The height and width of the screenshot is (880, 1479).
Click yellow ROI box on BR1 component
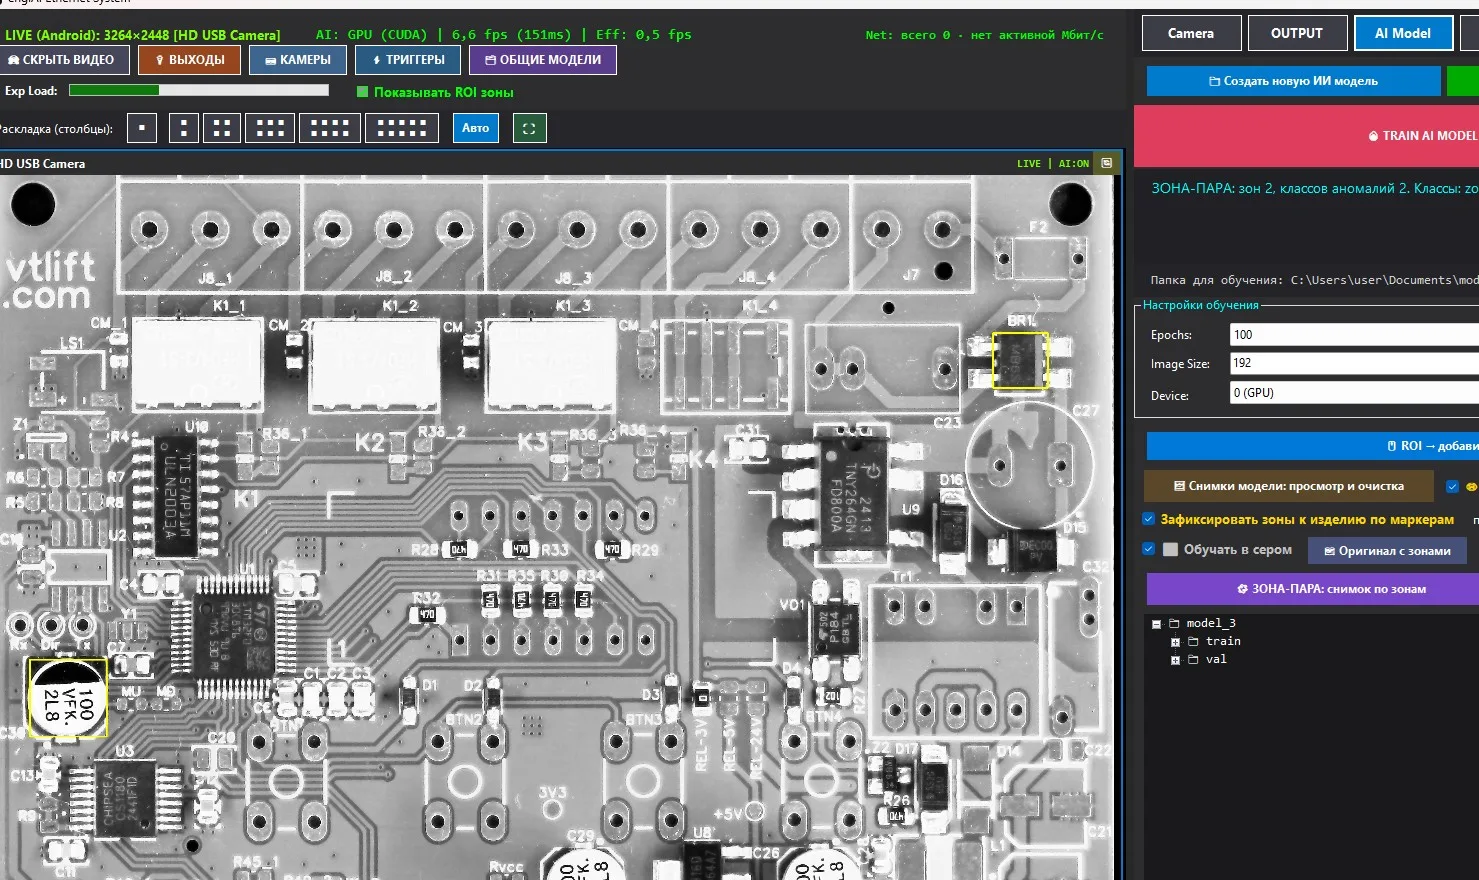[1020, 360]
